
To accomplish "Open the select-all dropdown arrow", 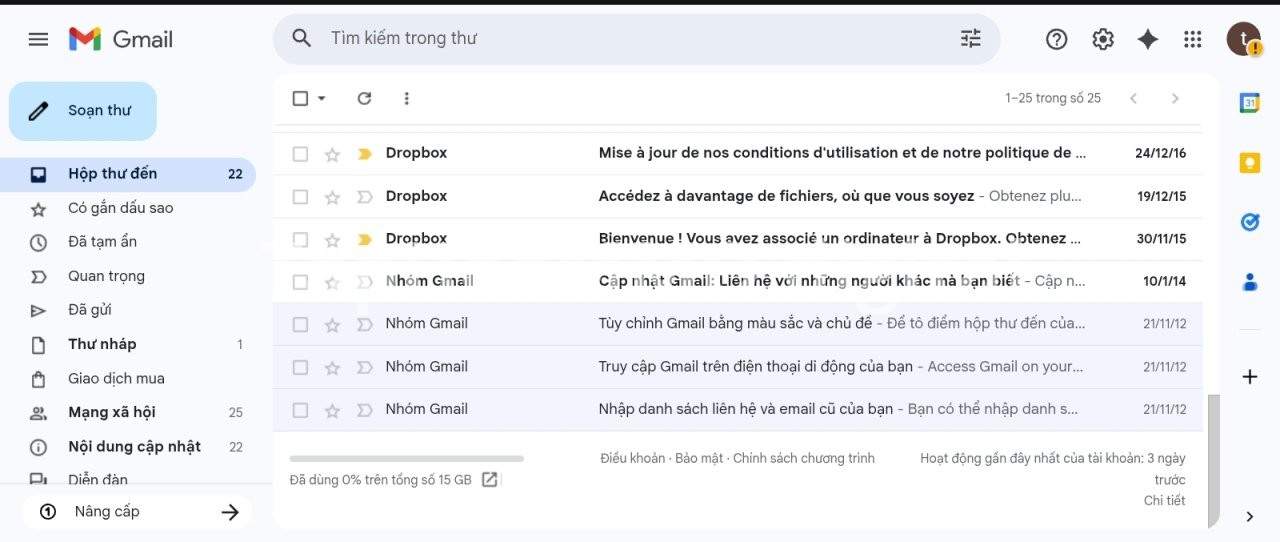I will click(322, 98).
